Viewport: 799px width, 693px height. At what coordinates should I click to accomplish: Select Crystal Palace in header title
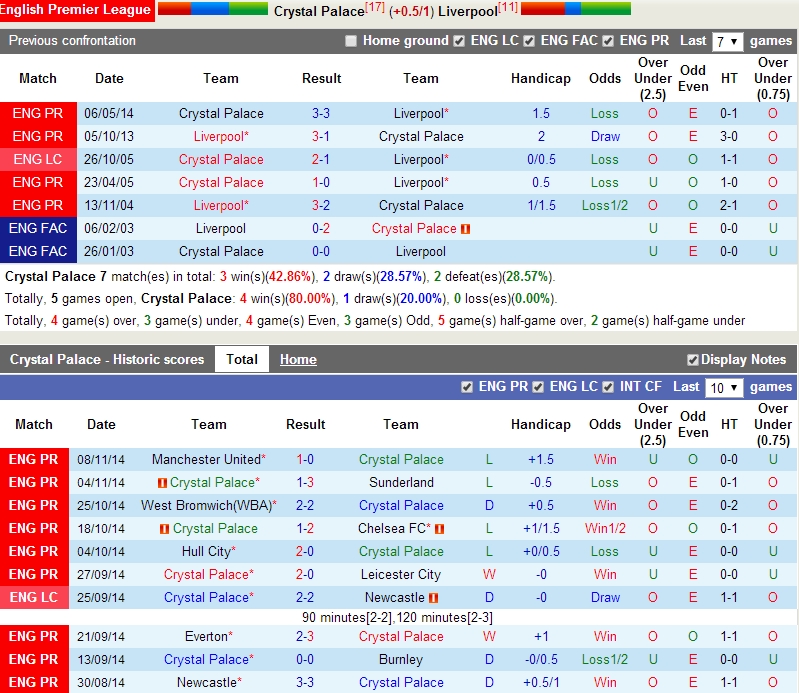click(319, 11)
